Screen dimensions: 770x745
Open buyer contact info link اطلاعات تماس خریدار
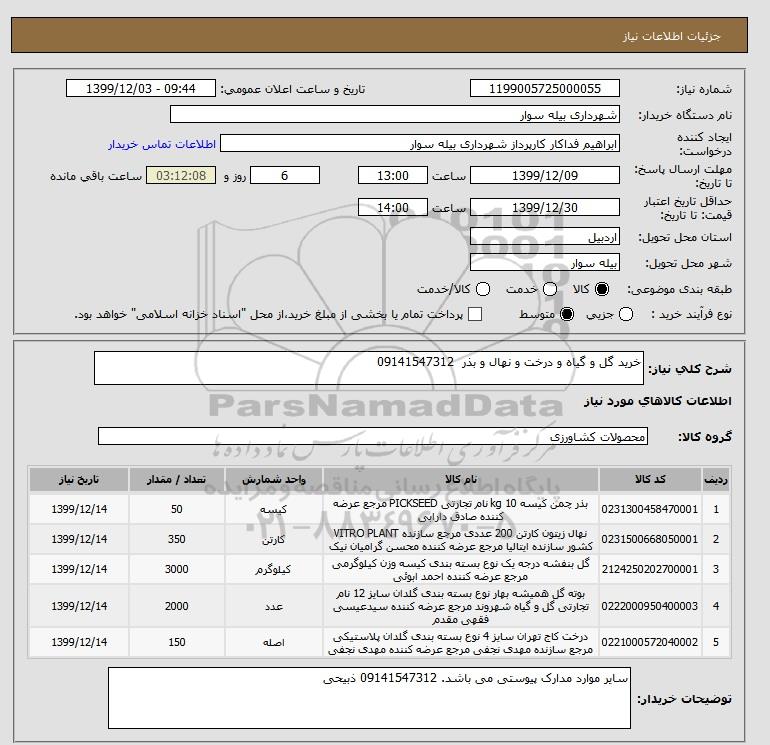point(162,144)
